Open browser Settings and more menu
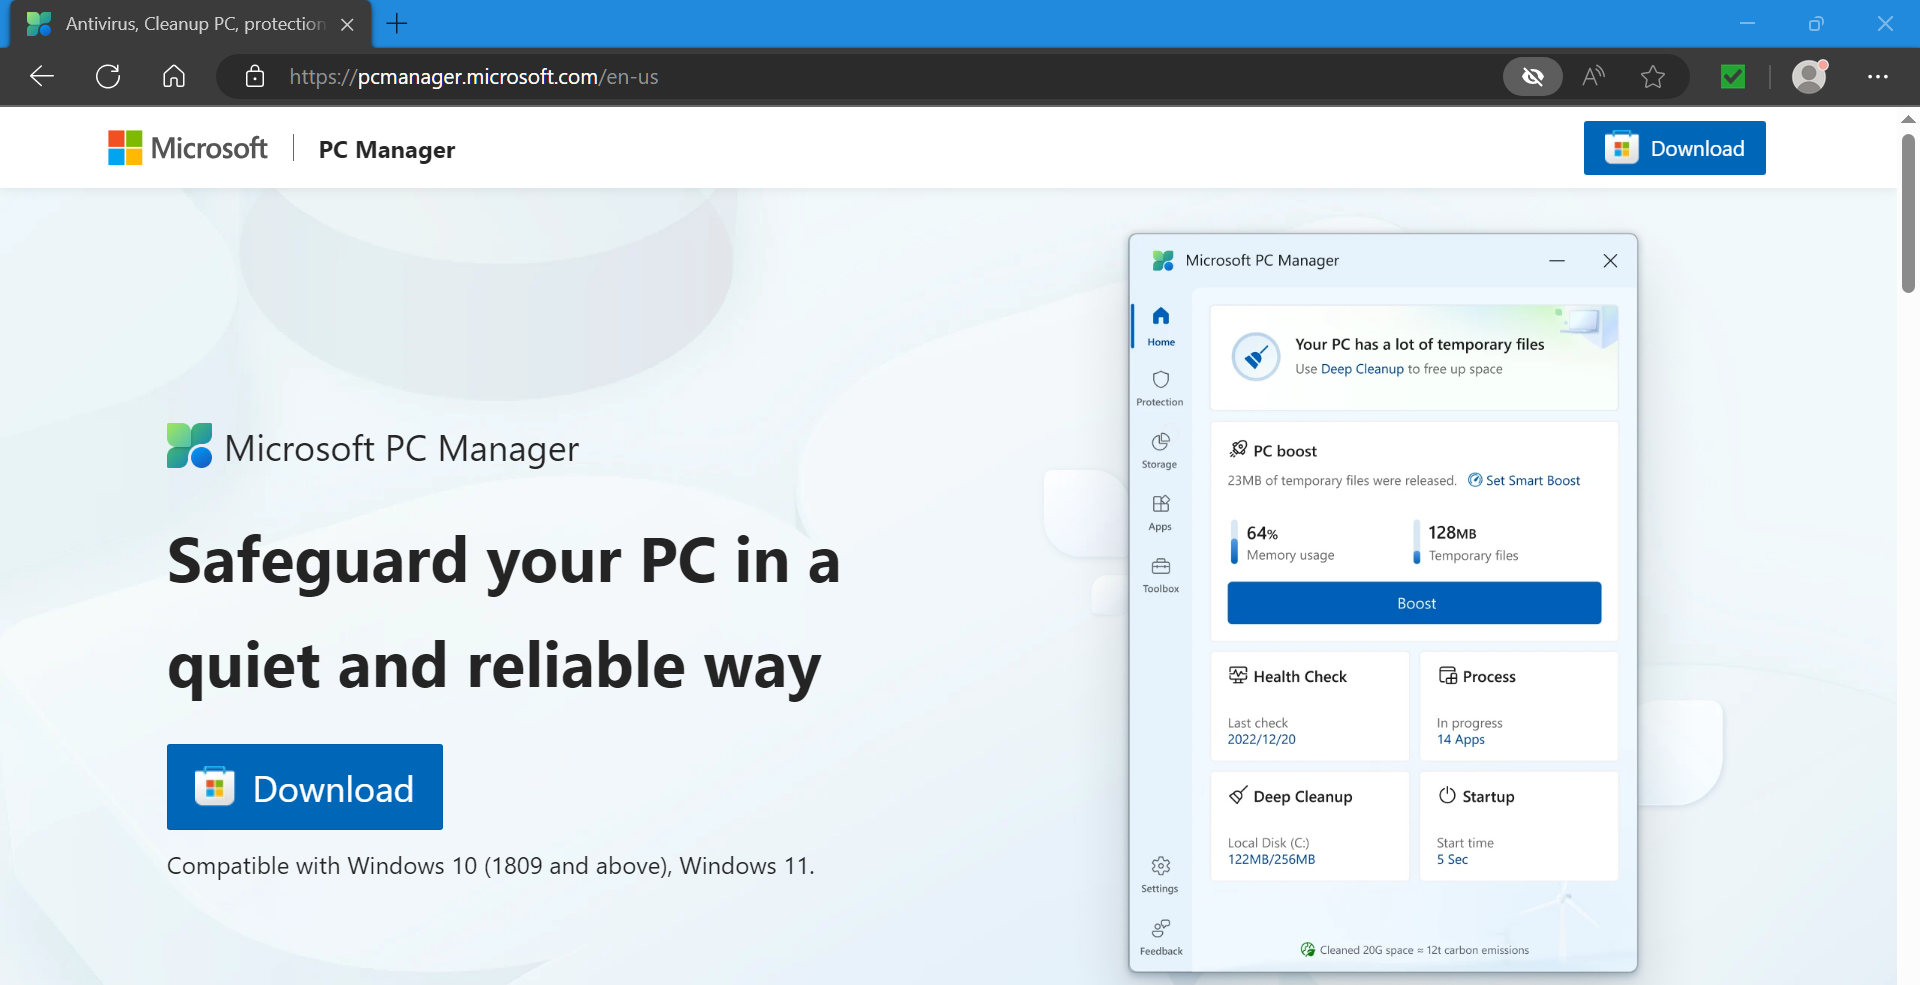 (1878, 76)
